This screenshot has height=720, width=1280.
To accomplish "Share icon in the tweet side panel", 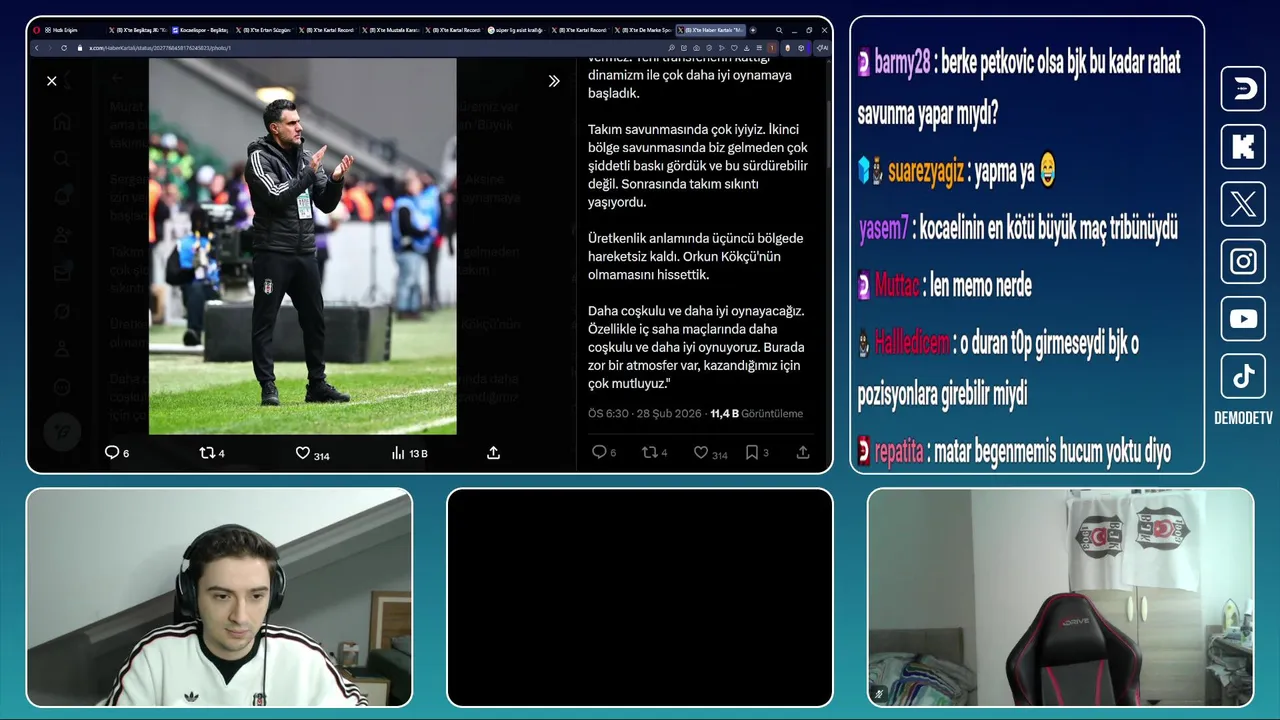I will [x=803, y=452].
